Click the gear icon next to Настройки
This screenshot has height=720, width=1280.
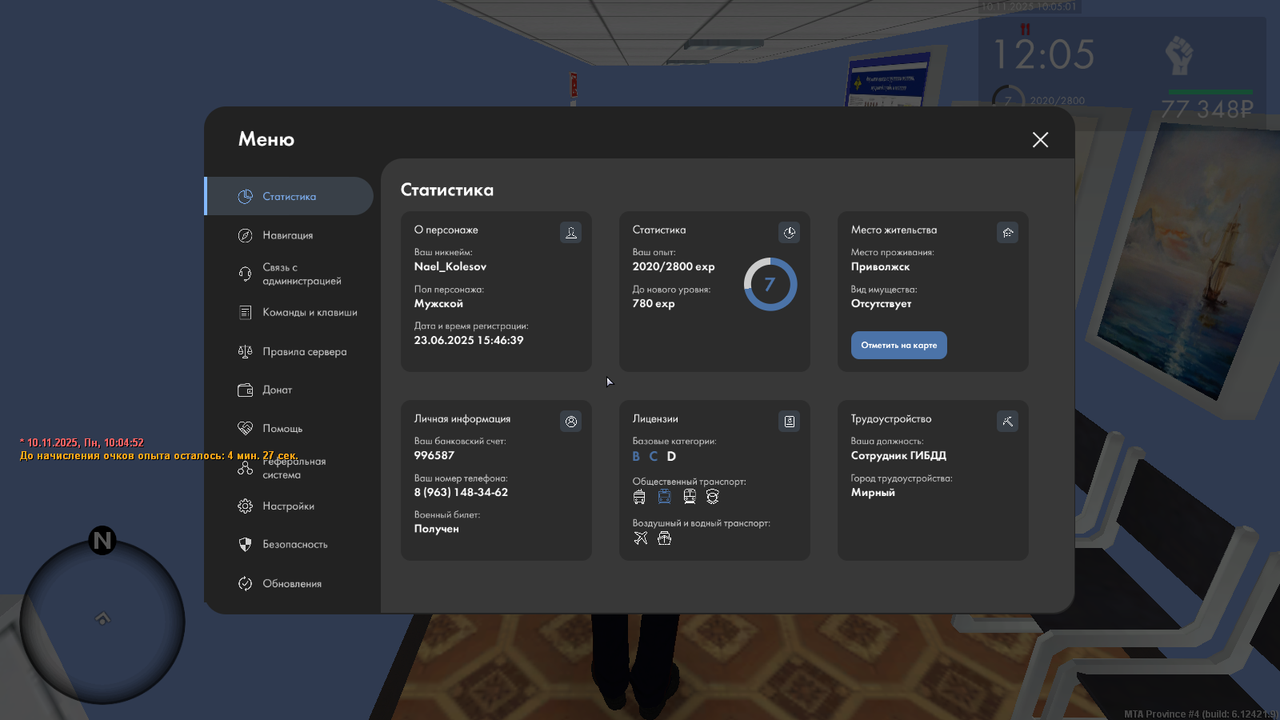[x=245, y=506]
